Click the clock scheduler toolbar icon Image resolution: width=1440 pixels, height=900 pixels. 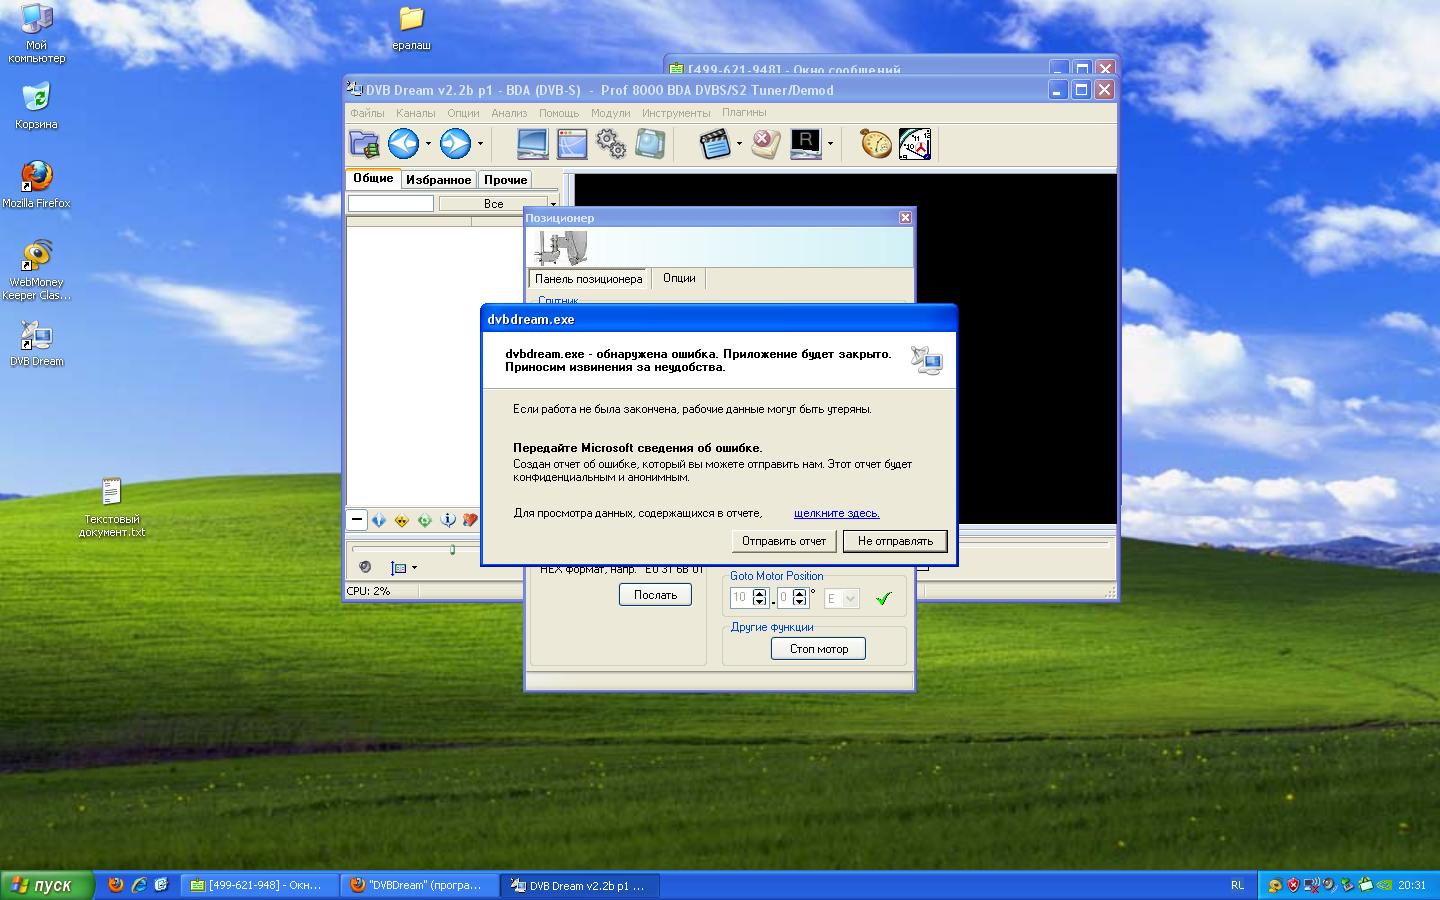point(915,144)
